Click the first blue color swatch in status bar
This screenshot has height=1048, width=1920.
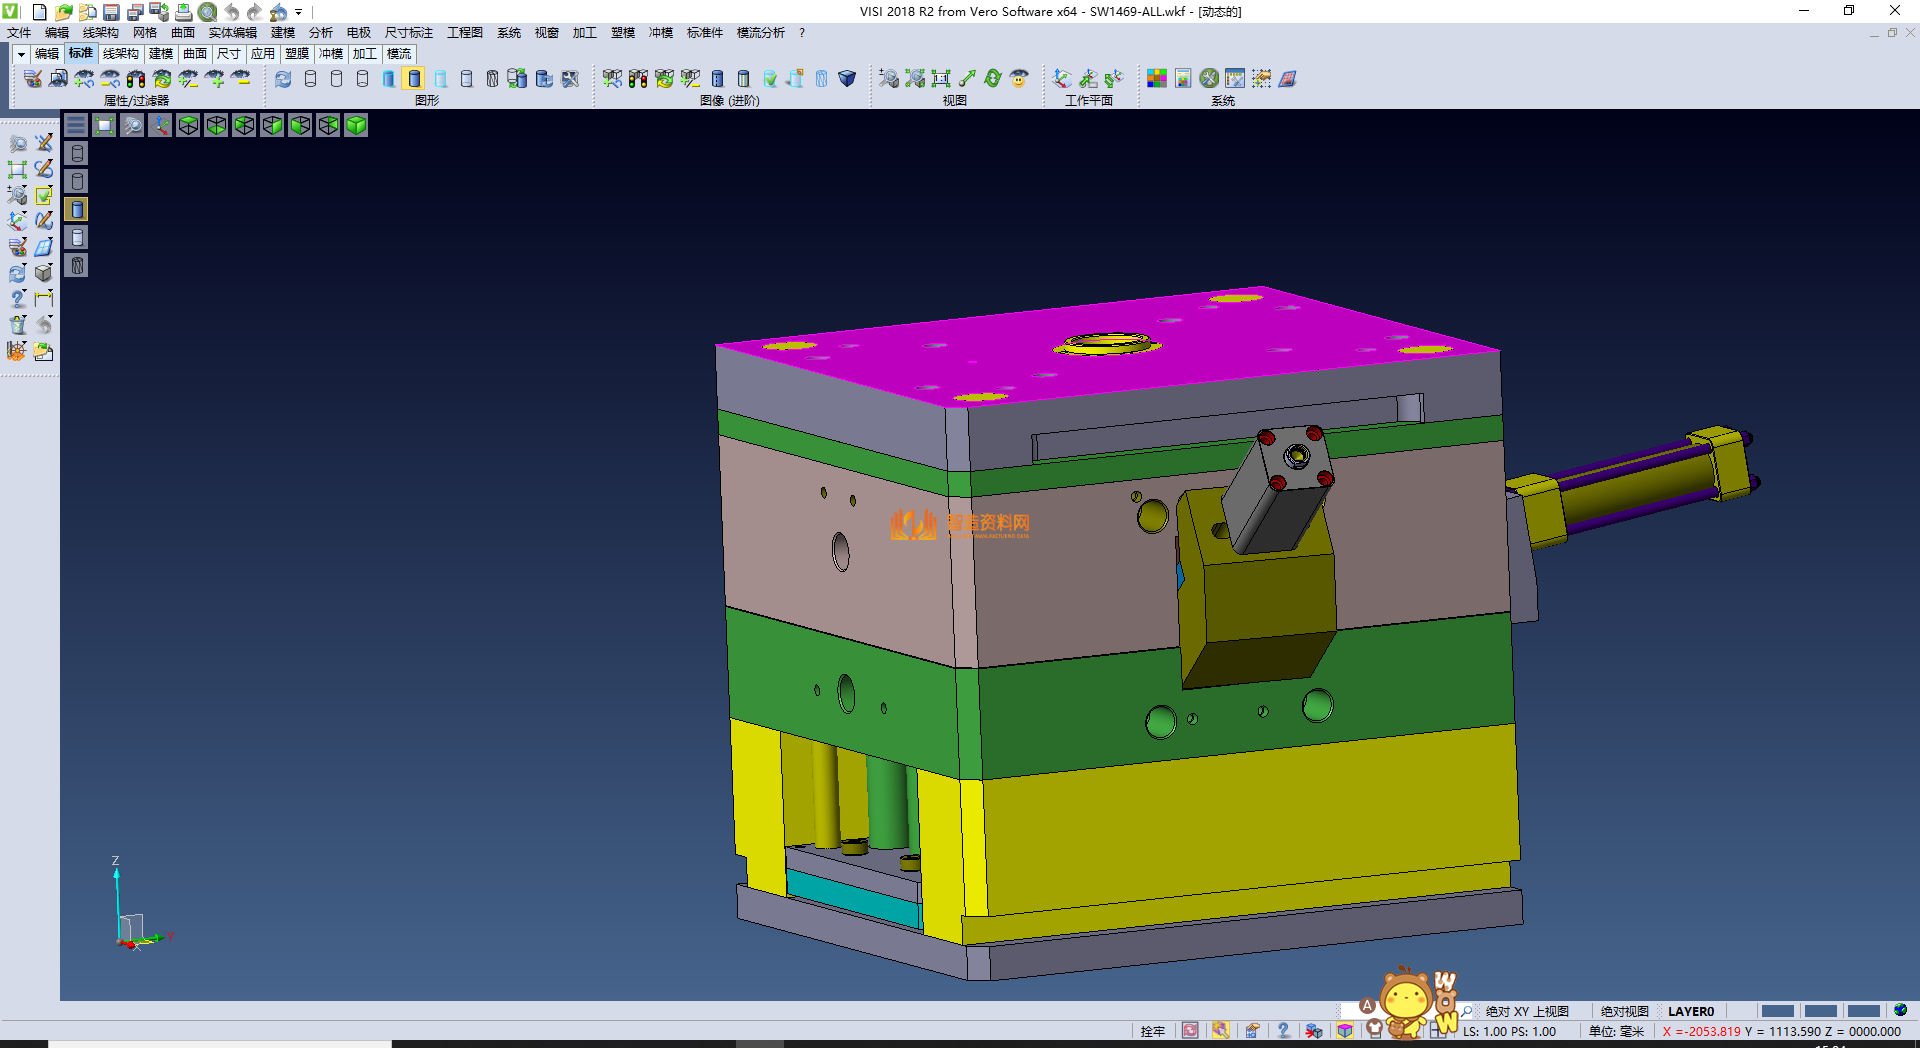pos(1777,1011)
